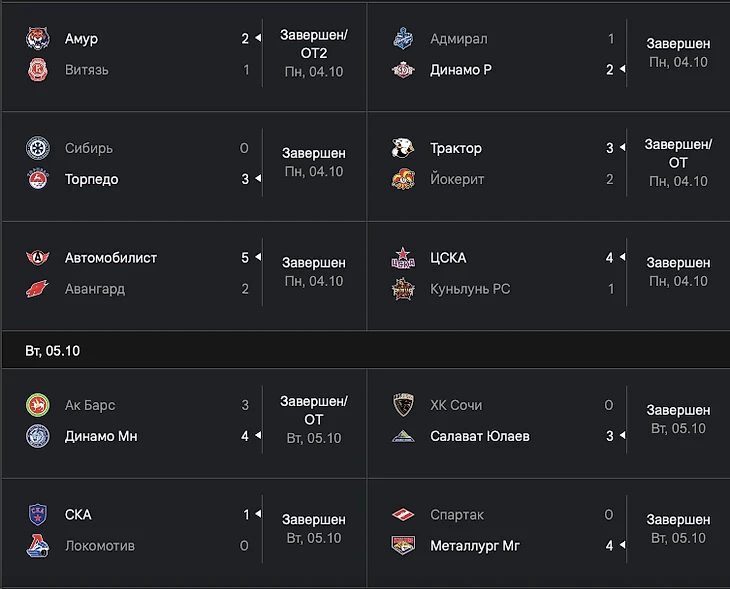Click the Салават Юлаев team logo
The height and width of the screenshot is (589, 730).
click(x=402, y=436)
